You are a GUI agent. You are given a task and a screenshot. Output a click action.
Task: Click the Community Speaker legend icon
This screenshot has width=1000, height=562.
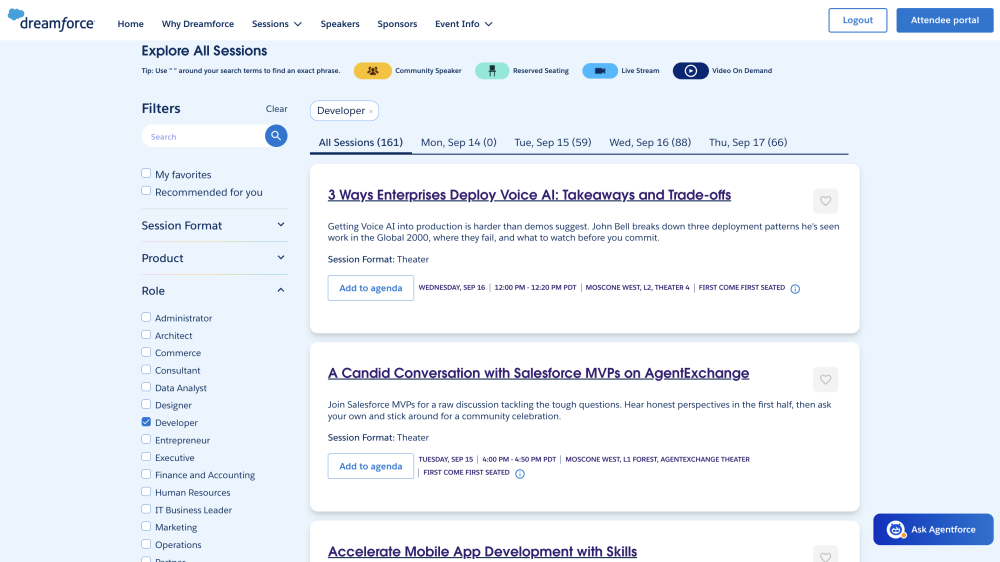point(372,71)
